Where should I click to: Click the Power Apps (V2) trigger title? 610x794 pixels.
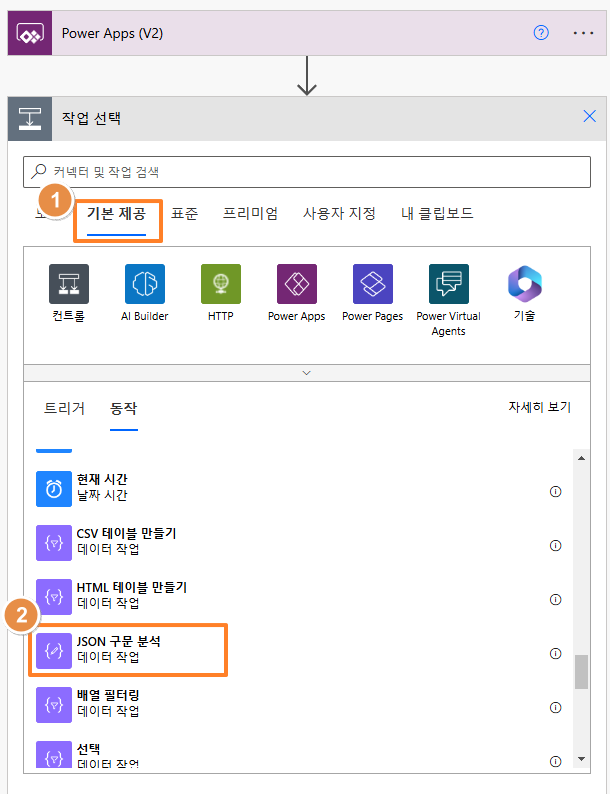tap(112, 33)
